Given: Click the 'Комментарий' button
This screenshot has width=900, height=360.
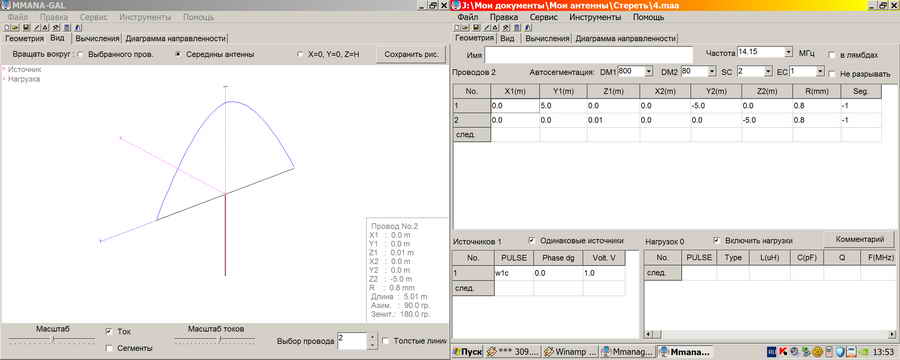Looking at the screenshot, I should tap(859, 239).
